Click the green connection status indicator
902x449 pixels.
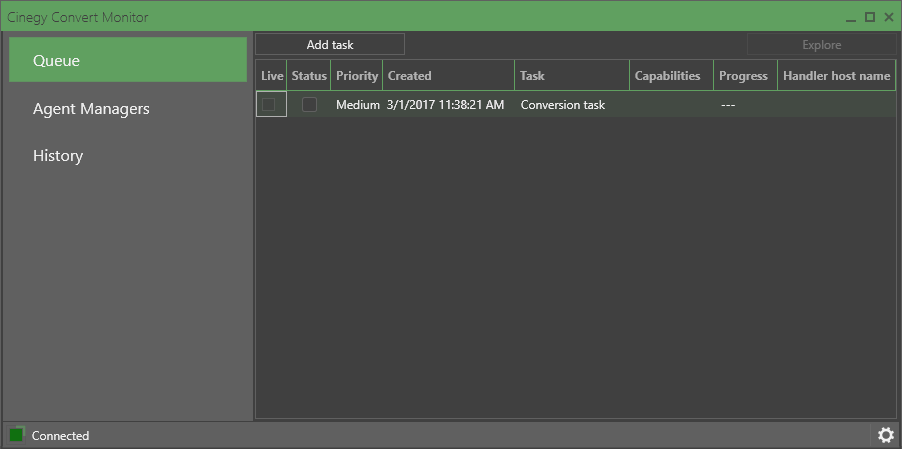click(x=16, y=435)
